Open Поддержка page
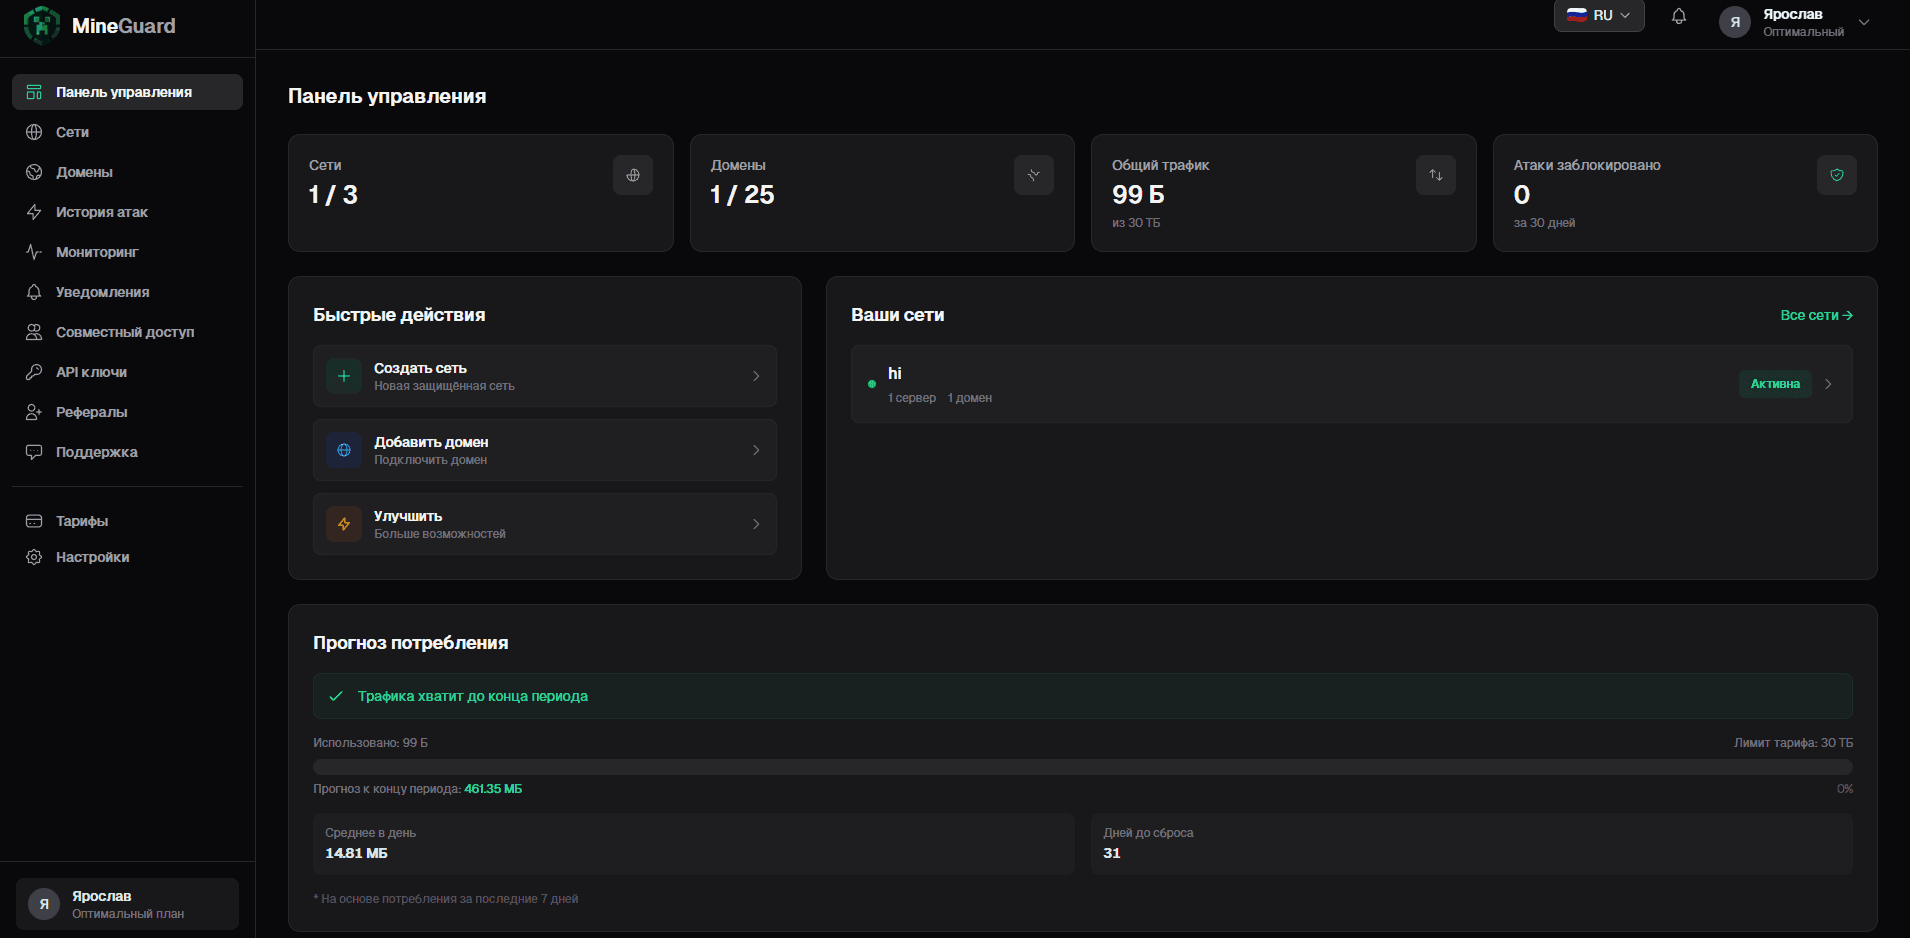Image resolution: width=1910 pixels, height=938 pixels. coord(127,452)
